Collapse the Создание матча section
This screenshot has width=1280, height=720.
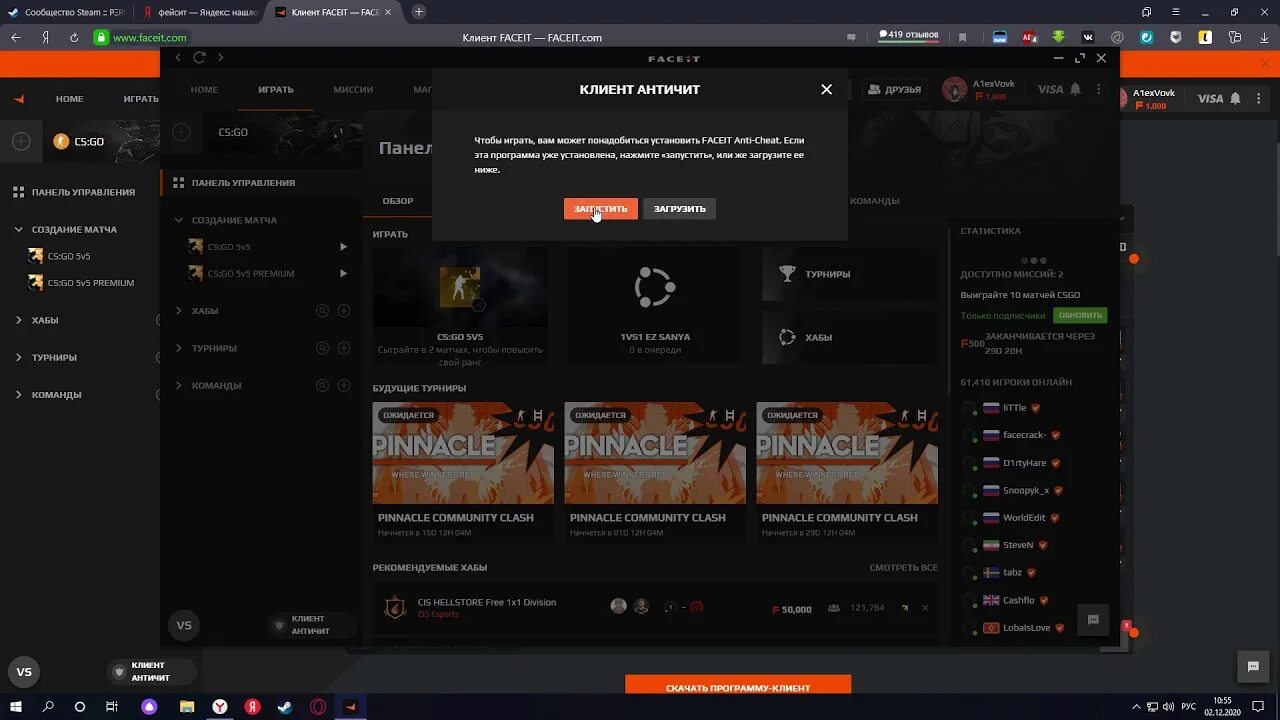178,219
